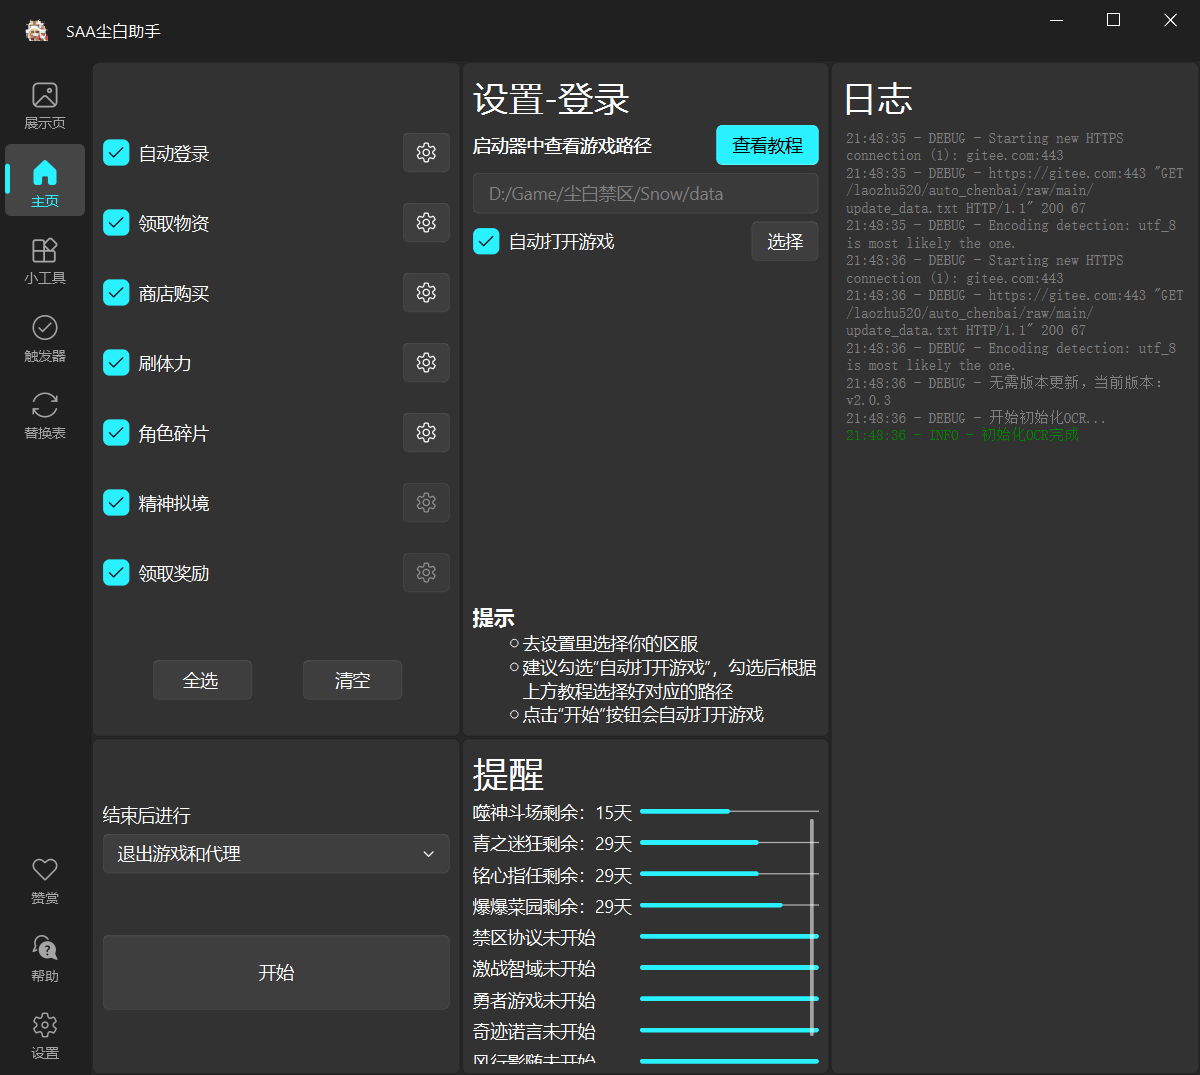Toggle the 商店购买 checkbox
Screen dimensions: 1200x1075
(116, 293)
